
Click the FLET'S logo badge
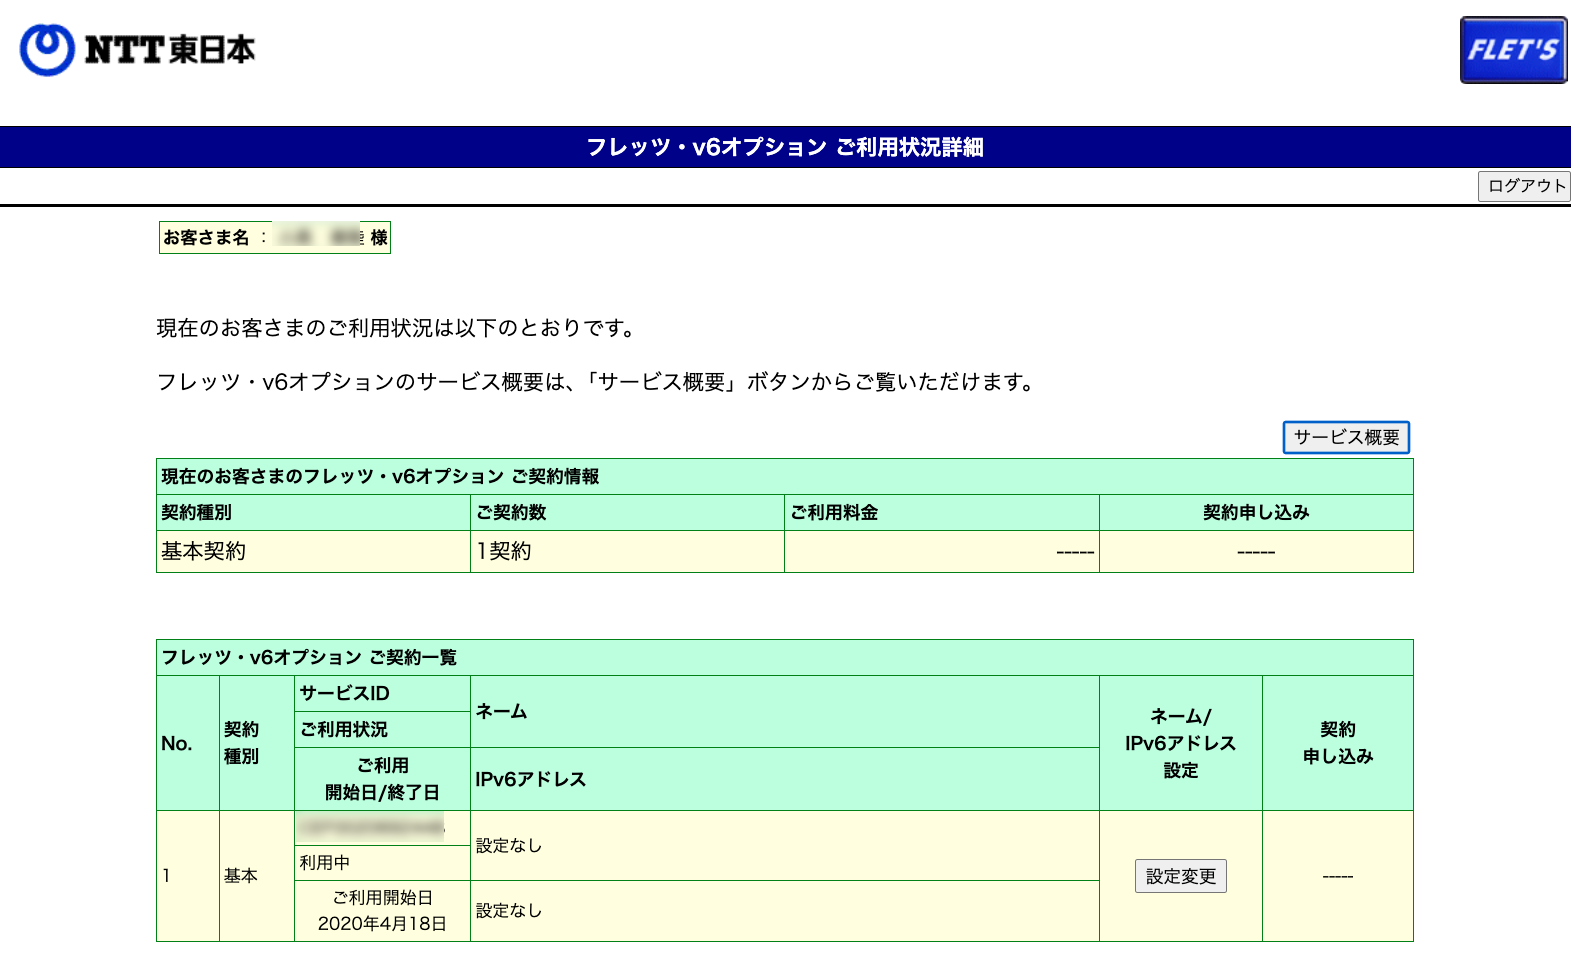[1513, 50]
